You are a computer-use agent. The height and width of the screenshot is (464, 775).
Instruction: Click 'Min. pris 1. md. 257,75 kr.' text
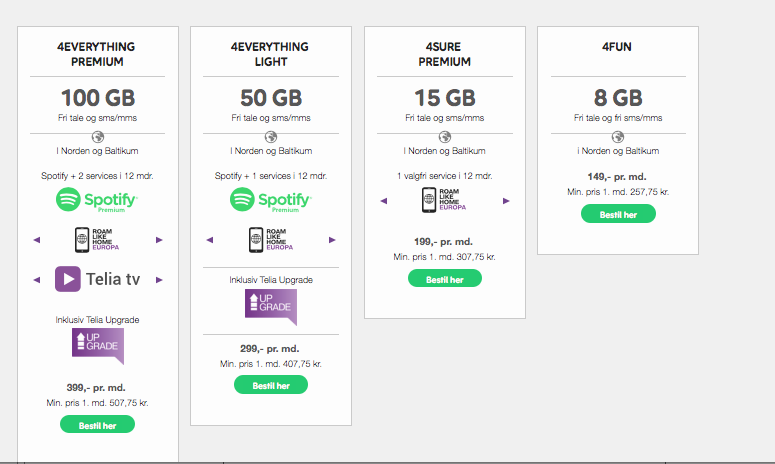(618, 192)
